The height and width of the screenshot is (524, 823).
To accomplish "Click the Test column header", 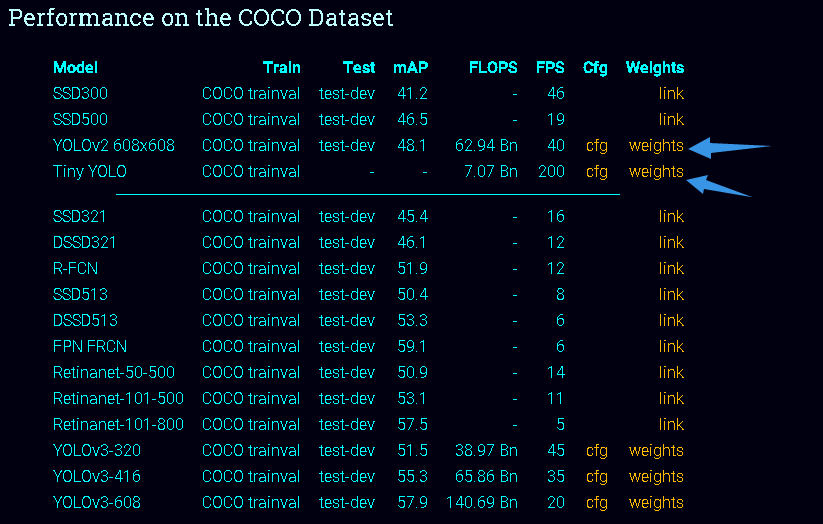I will (x=359, y=67).
